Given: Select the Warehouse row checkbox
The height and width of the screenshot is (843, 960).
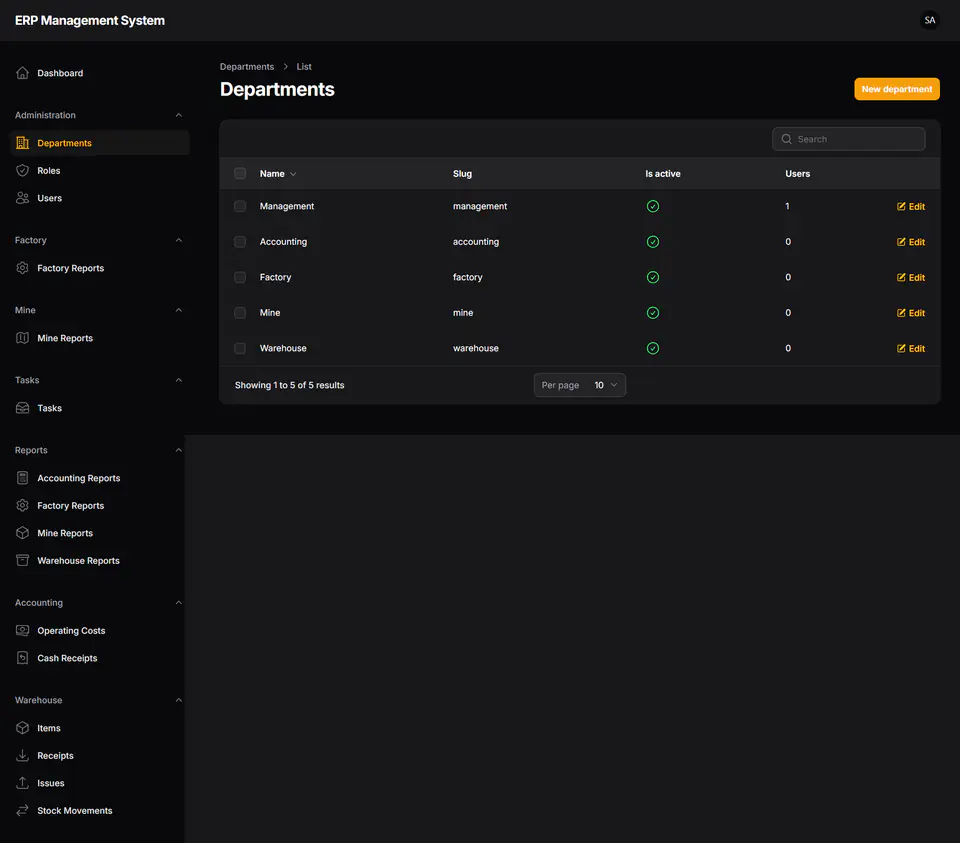Looking at the screenshot, I should [240, 348].
